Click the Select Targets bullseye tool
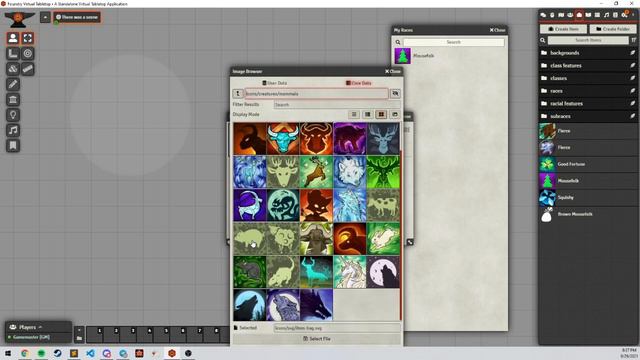 [x=28, y=53]
